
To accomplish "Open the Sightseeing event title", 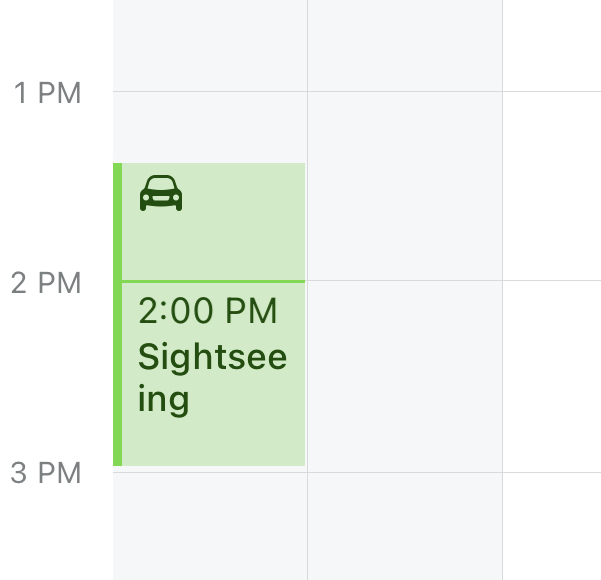I will 212,378.
